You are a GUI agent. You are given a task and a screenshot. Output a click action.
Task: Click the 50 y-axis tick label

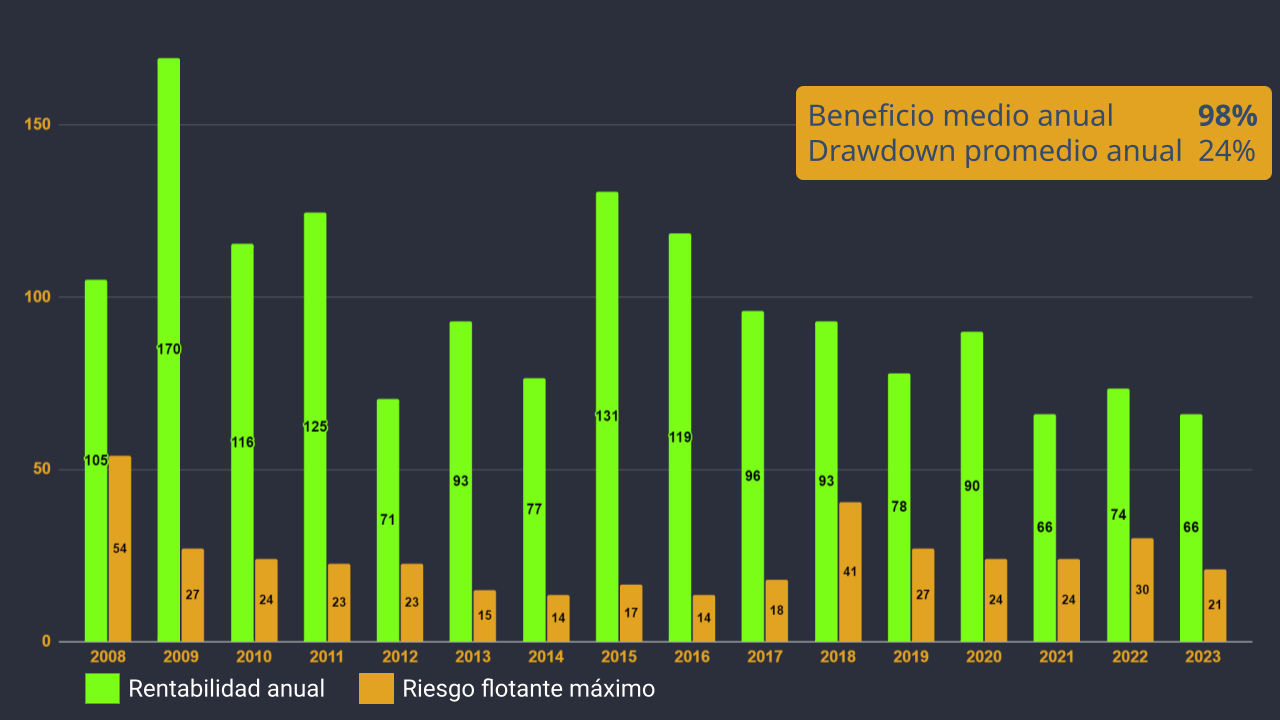43,469
